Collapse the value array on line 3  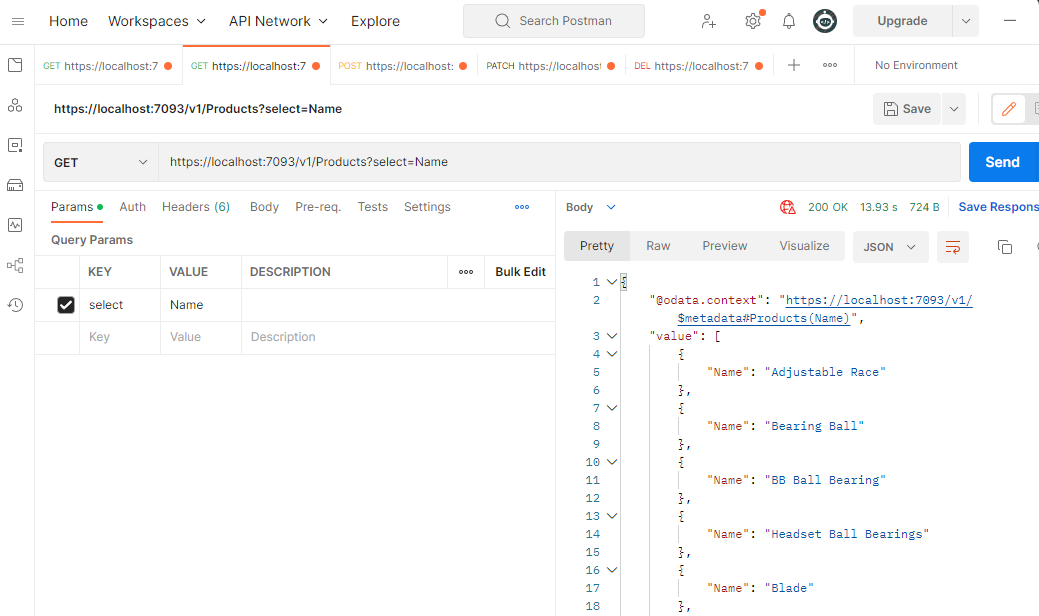pyautogui.click(x=612, y=336)
